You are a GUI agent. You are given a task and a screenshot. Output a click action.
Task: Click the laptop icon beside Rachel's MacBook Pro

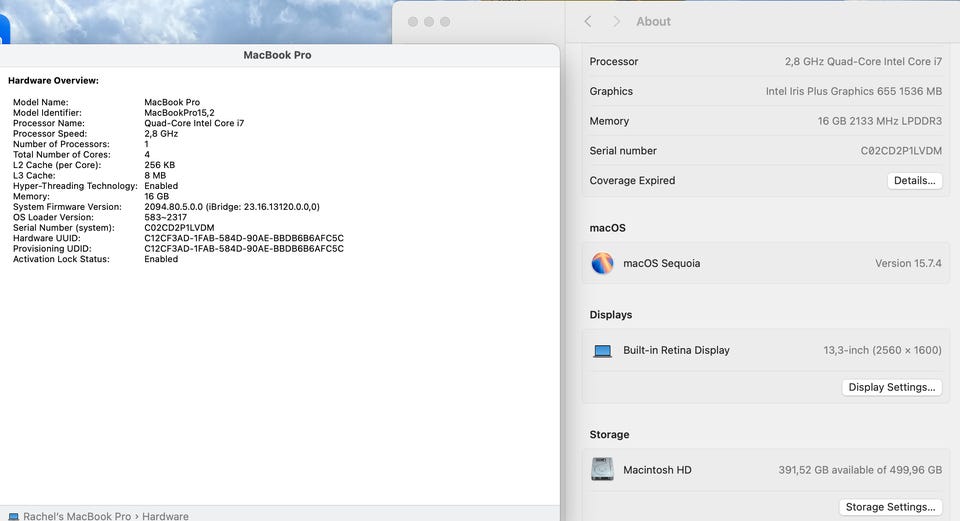click(13, 517)
